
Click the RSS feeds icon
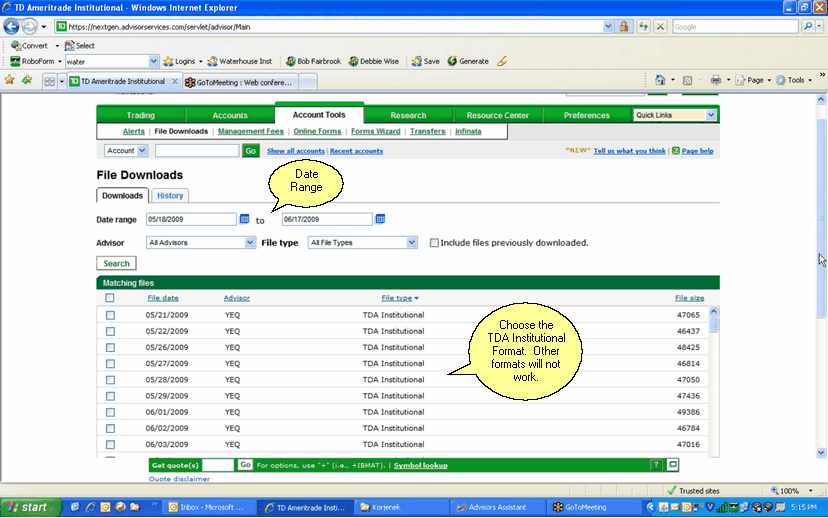coord(687,80)
